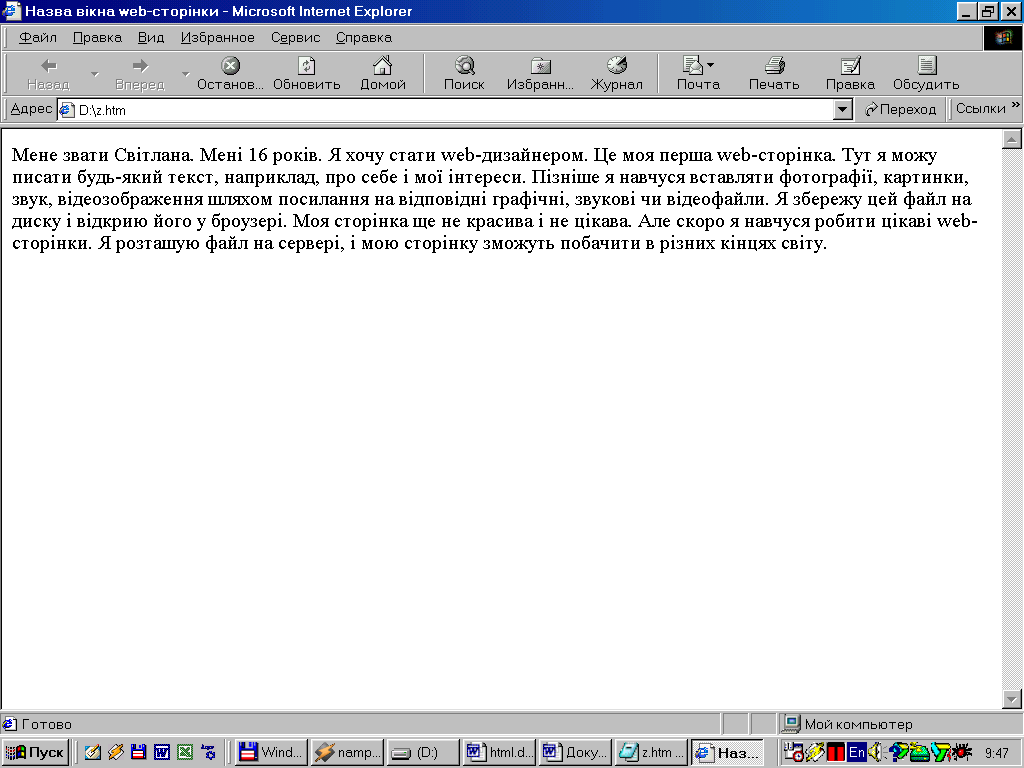Switch to namp... taskbar window

pos(347,752)
